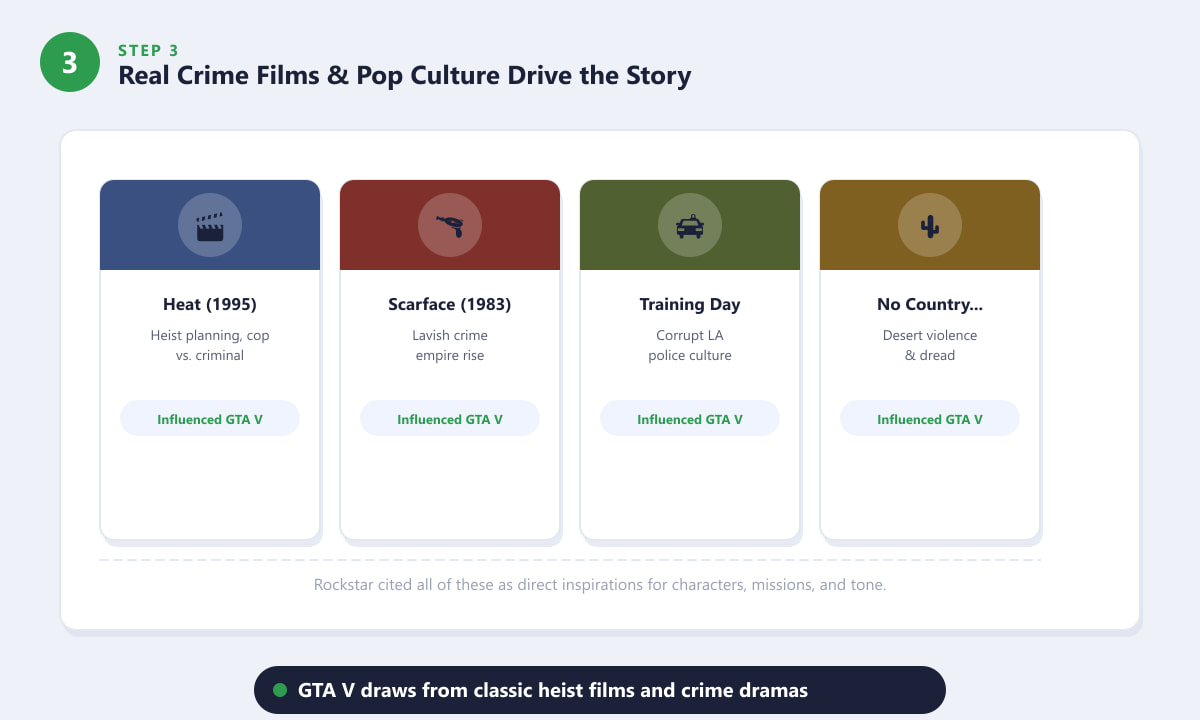Click Influenced GTA V pill under Training Day
The width and height of the screenshot is (1200, 720).
(x=690, y=418)
